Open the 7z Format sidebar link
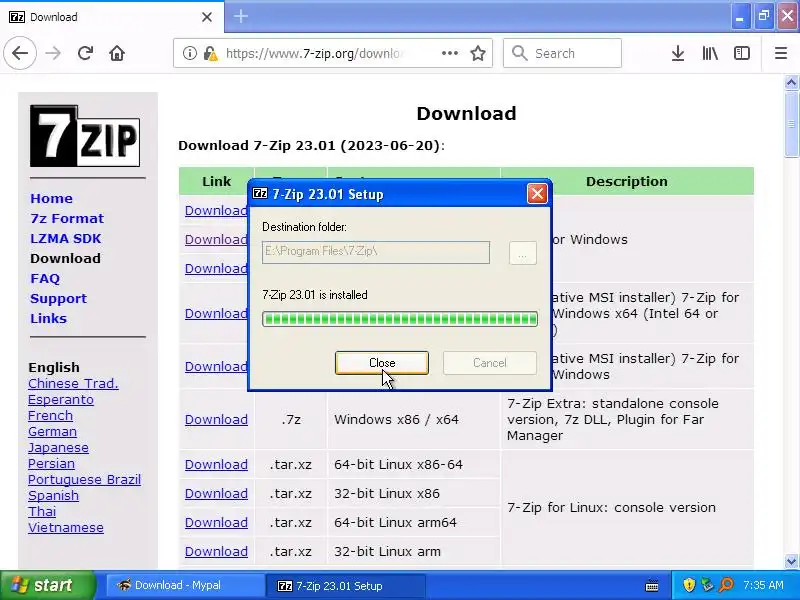The image size is (800, 600). point(67,218)
